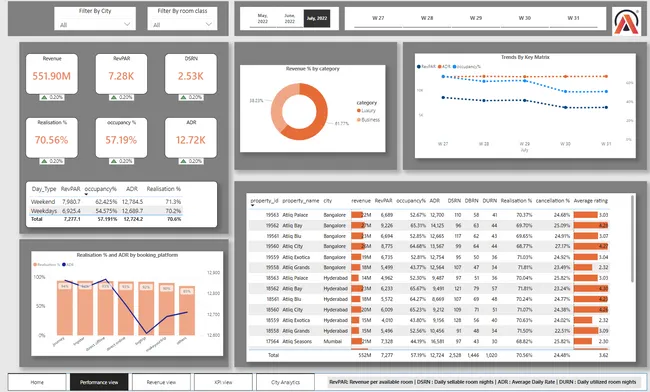The width and height of the screenshot is (650, 392).
Task: Sort by the revenue column header
Action: (361, 201)
